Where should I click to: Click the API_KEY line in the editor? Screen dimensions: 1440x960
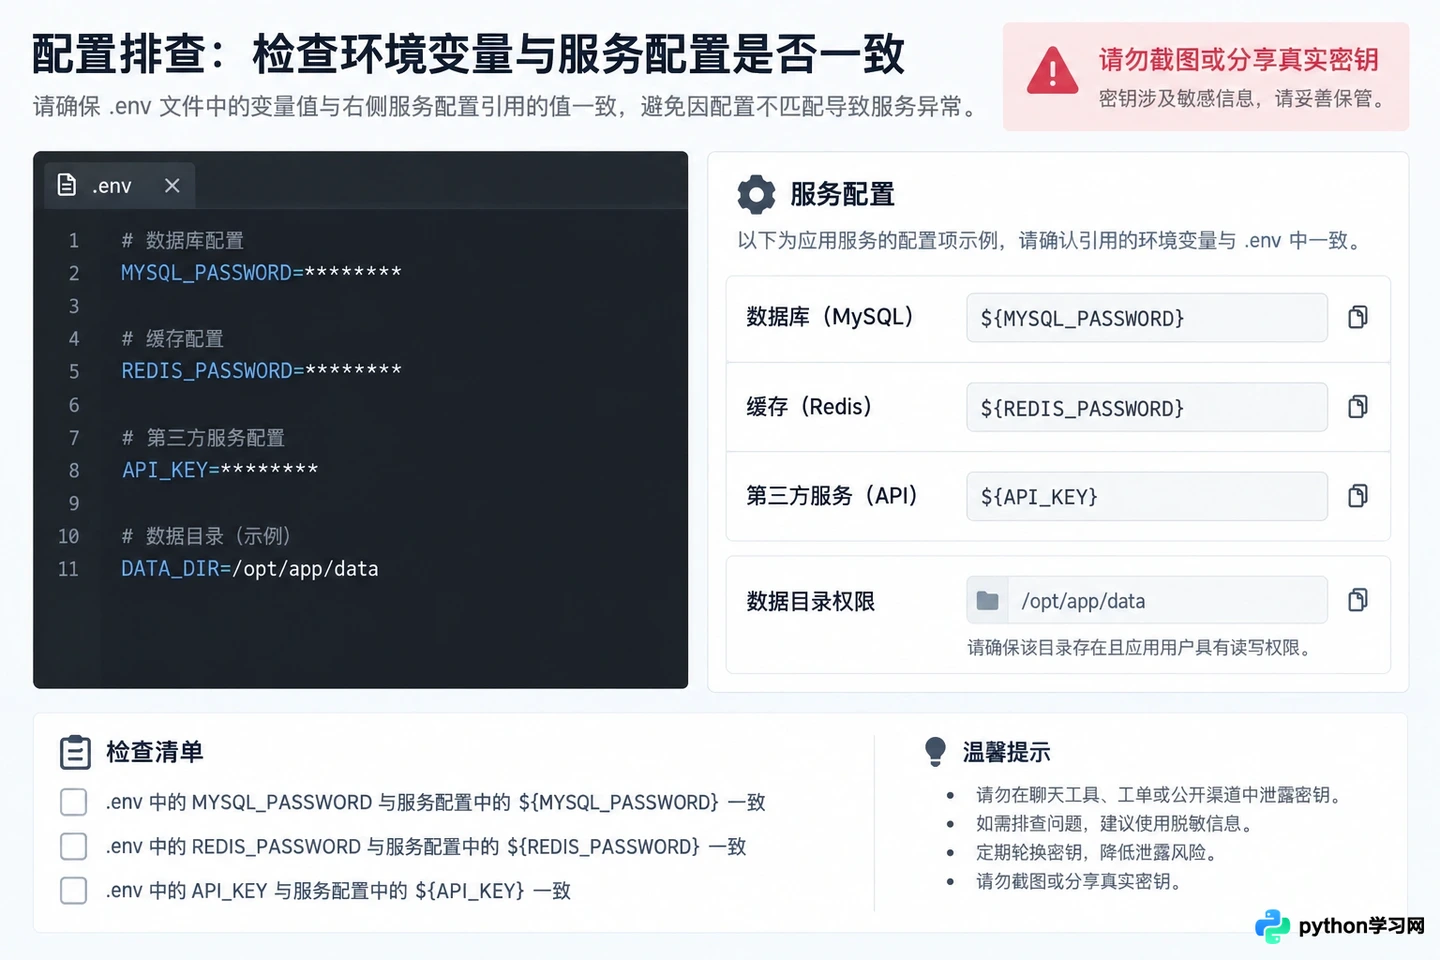[x=220, y=469]
